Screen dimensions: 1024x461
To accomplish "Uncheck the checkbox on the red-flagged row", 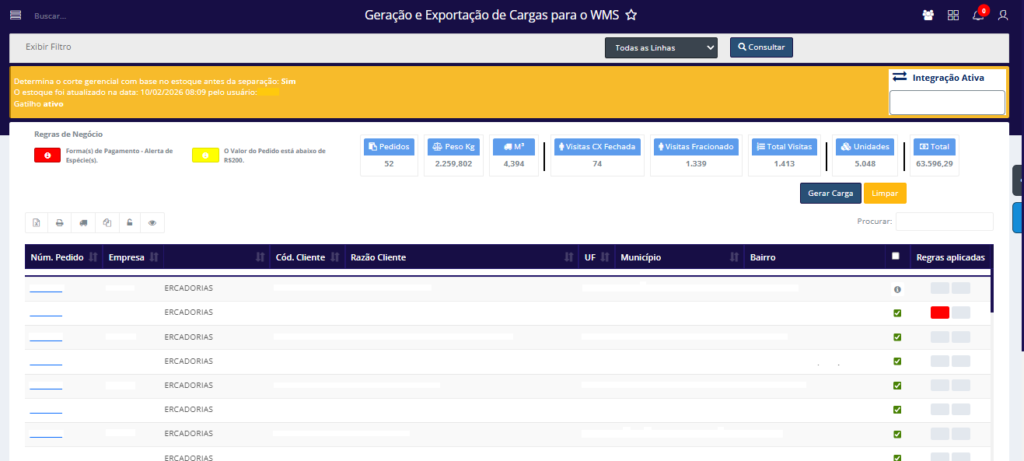I will [x=897, y=313].
